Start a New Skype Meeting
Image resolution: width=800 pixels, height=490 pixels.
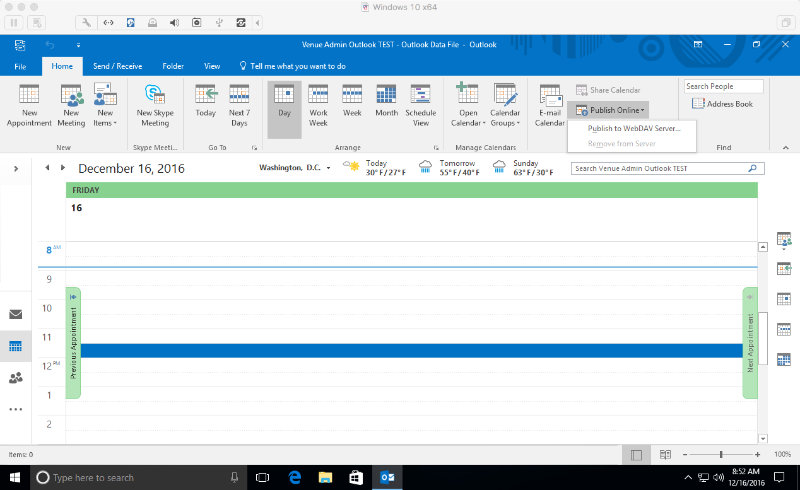coord(155,106)
